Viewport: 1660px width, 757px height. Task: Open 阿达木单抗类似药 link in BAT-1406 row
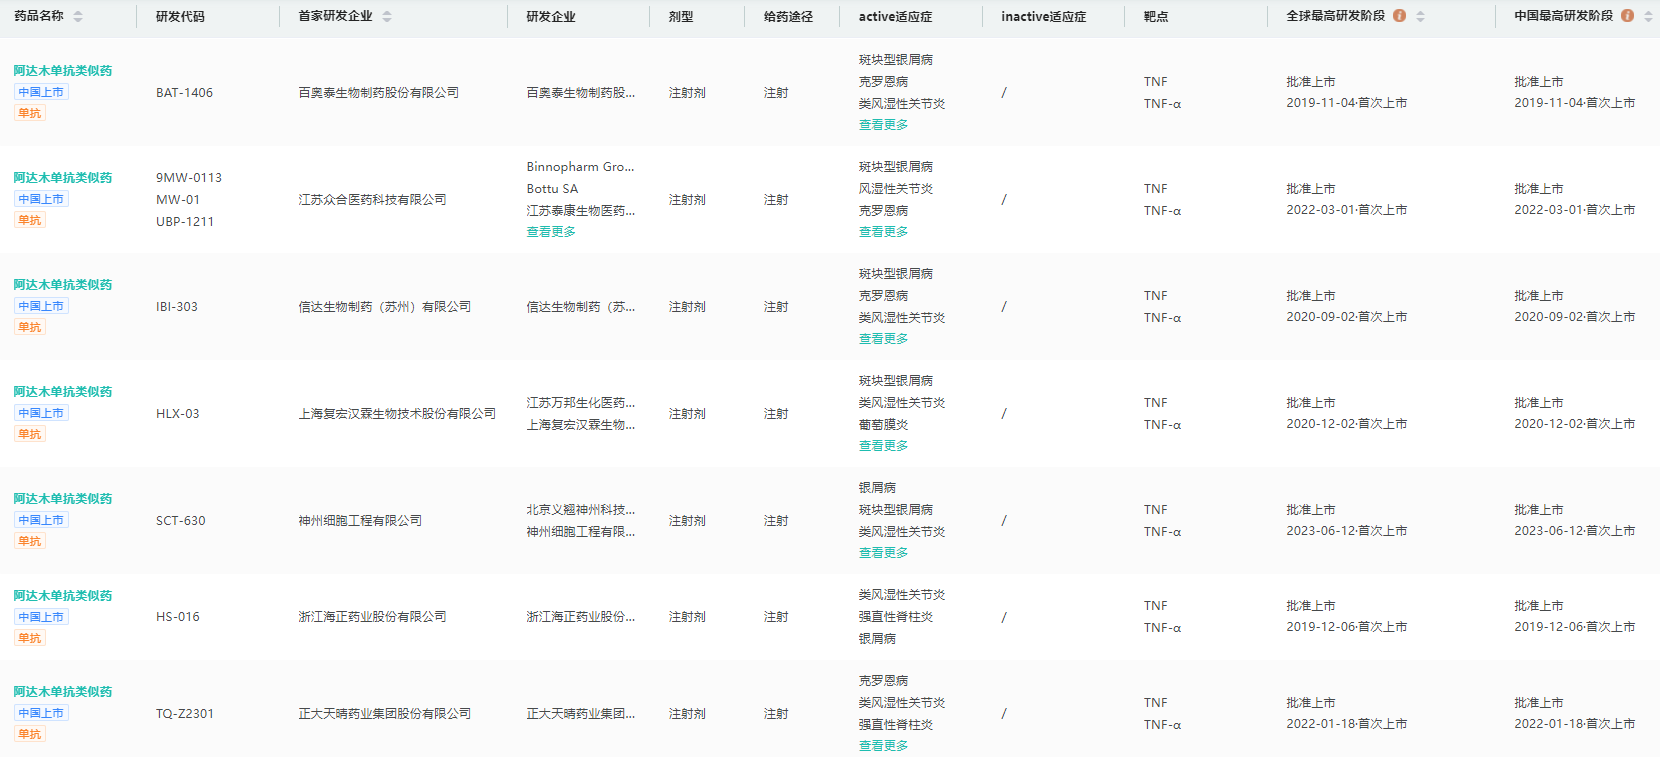[63, 71]
